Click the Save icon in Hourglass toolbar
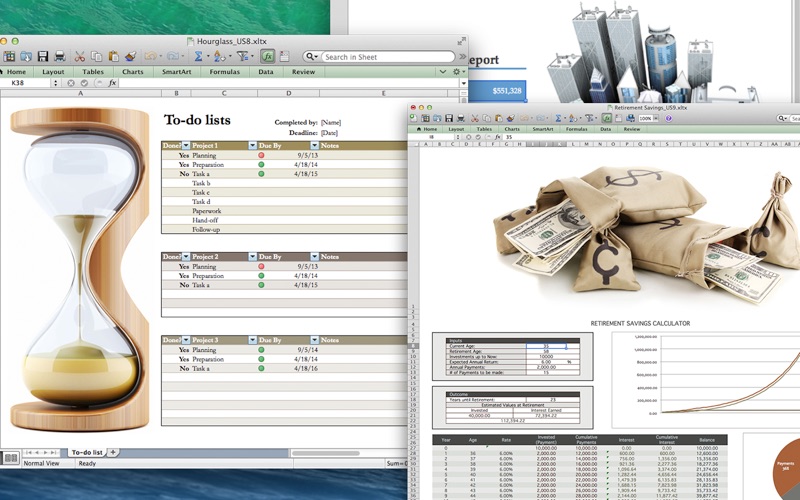Screen dimensions: 800x500 (x=42, y=57)
